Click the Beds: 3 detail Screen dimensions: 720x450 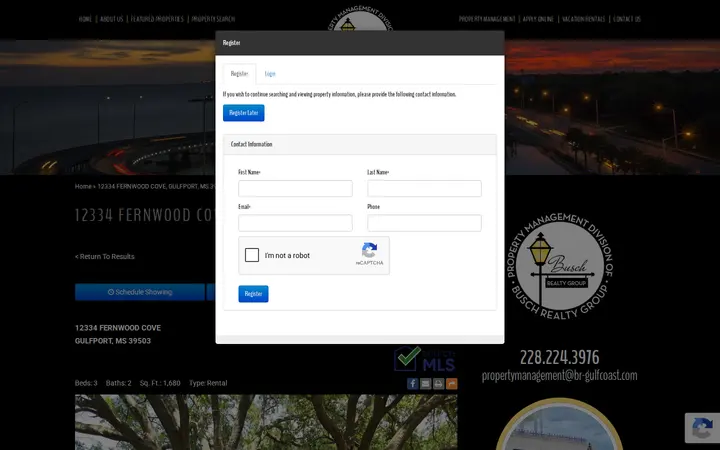click(86, 383)
